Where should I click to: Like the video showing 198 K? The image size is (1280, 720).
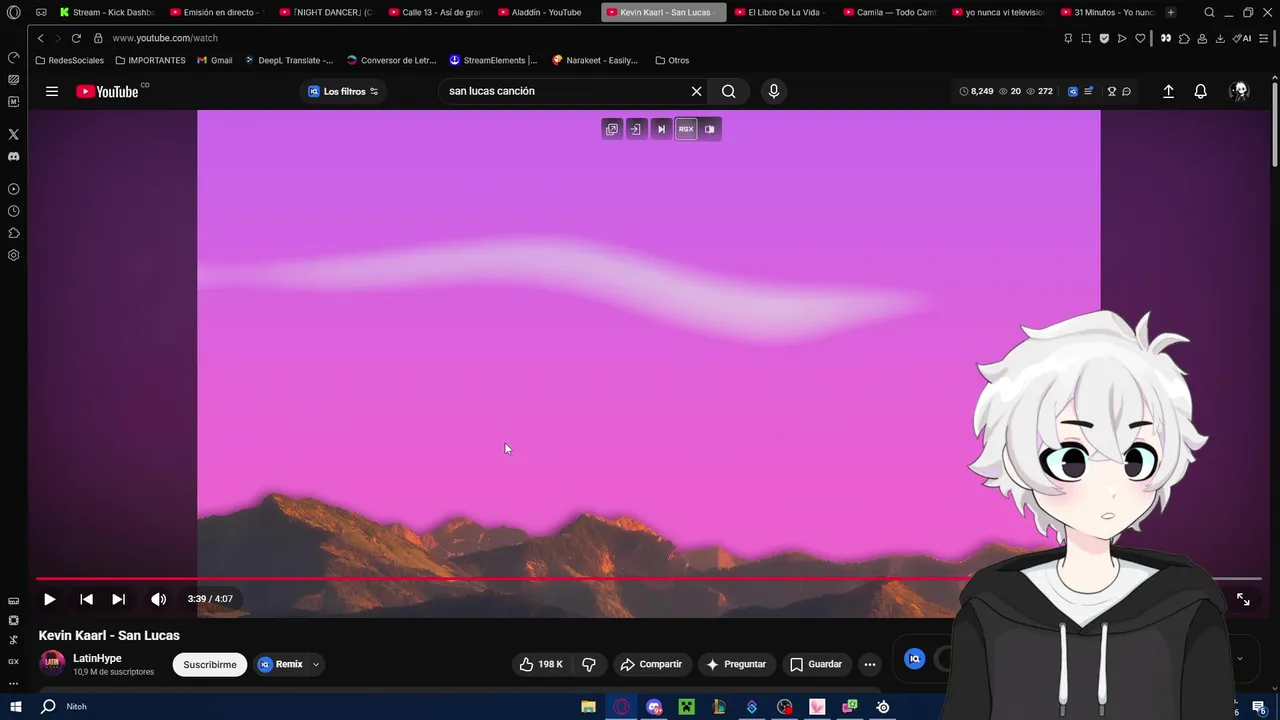[541, 664]
